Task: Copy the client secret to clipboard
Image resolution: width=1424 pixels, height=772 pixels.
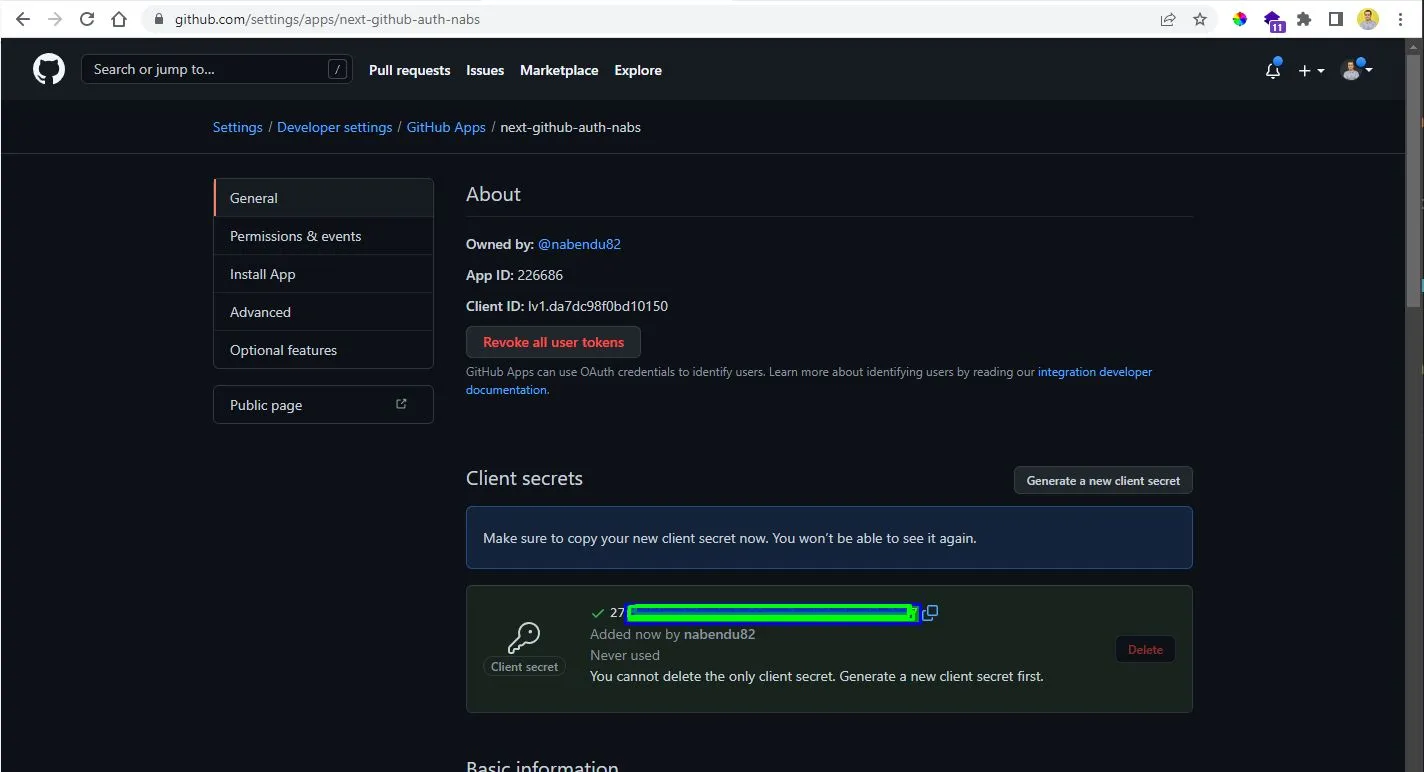Action: (x=930, y=613)
